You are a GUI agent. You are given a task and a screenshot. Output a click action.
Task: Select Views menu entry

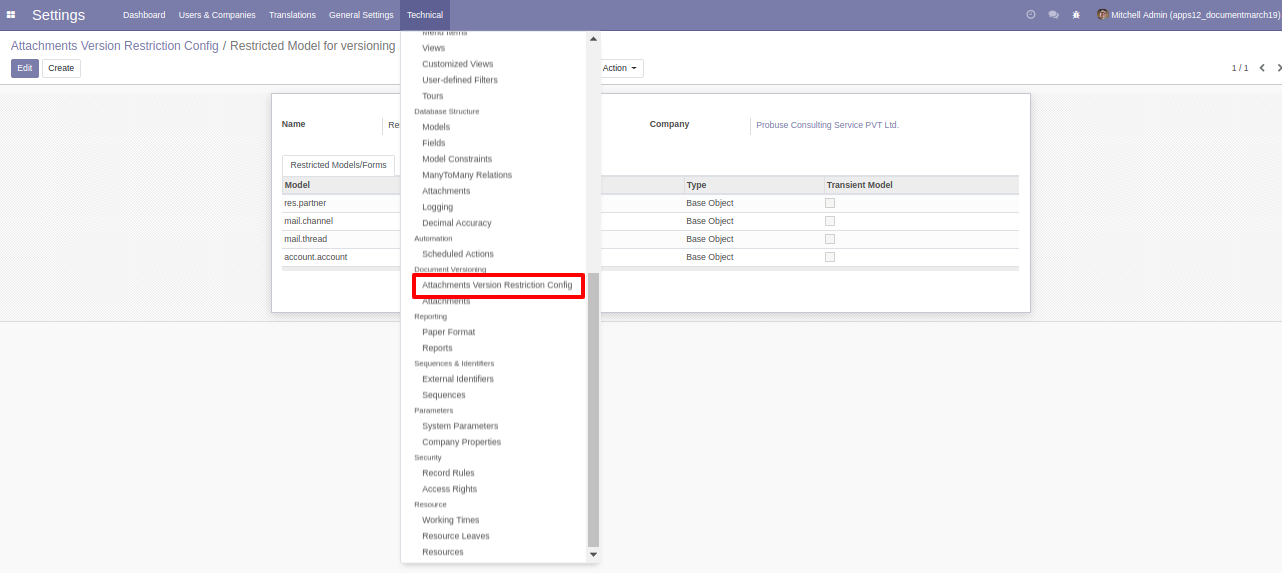(434, 48)
